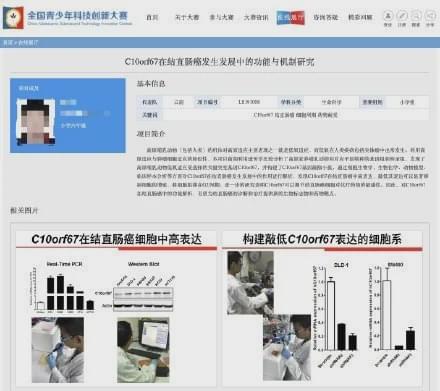The height and width of the screenshot is (391, 440).
Task: Click the share icon in header
Action: coord(430,16)
